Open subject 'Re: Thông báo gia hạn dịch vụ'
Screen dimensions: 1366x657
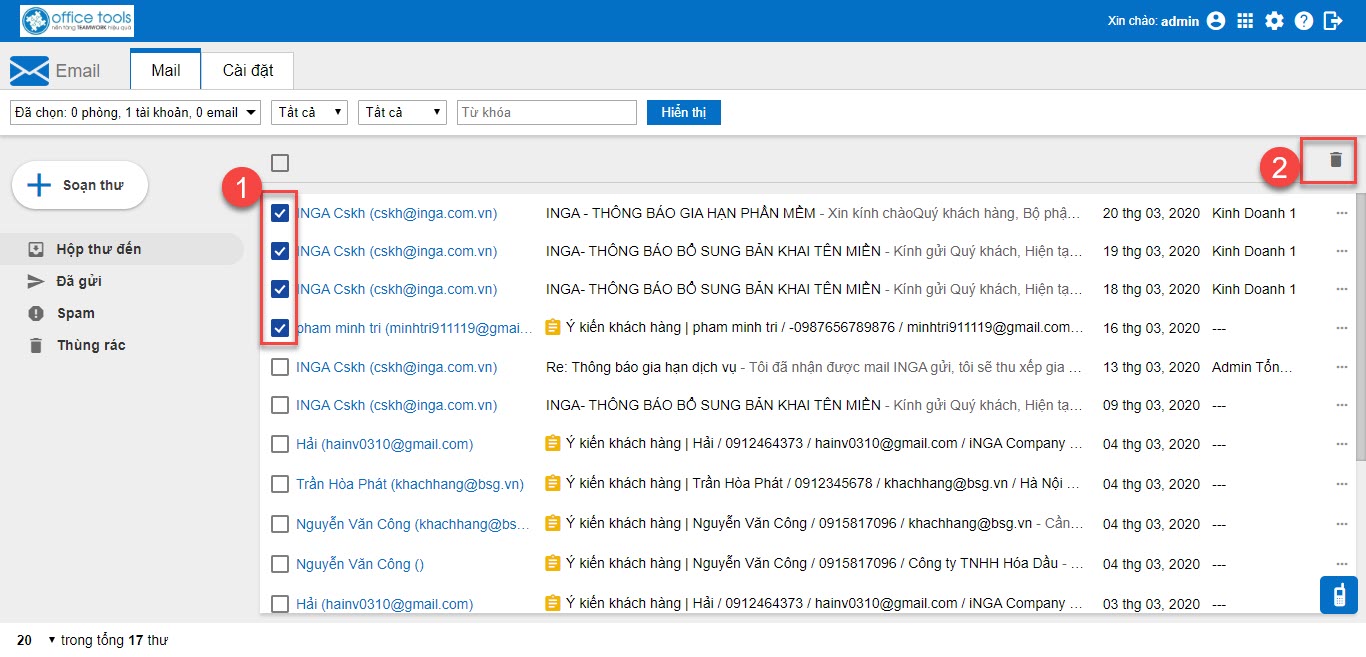(x=641, y=367)
